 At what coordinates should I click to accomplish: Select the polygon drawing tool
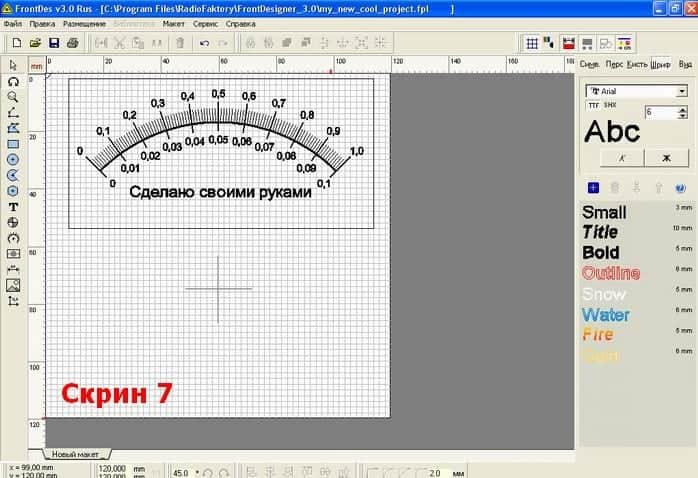13,128
